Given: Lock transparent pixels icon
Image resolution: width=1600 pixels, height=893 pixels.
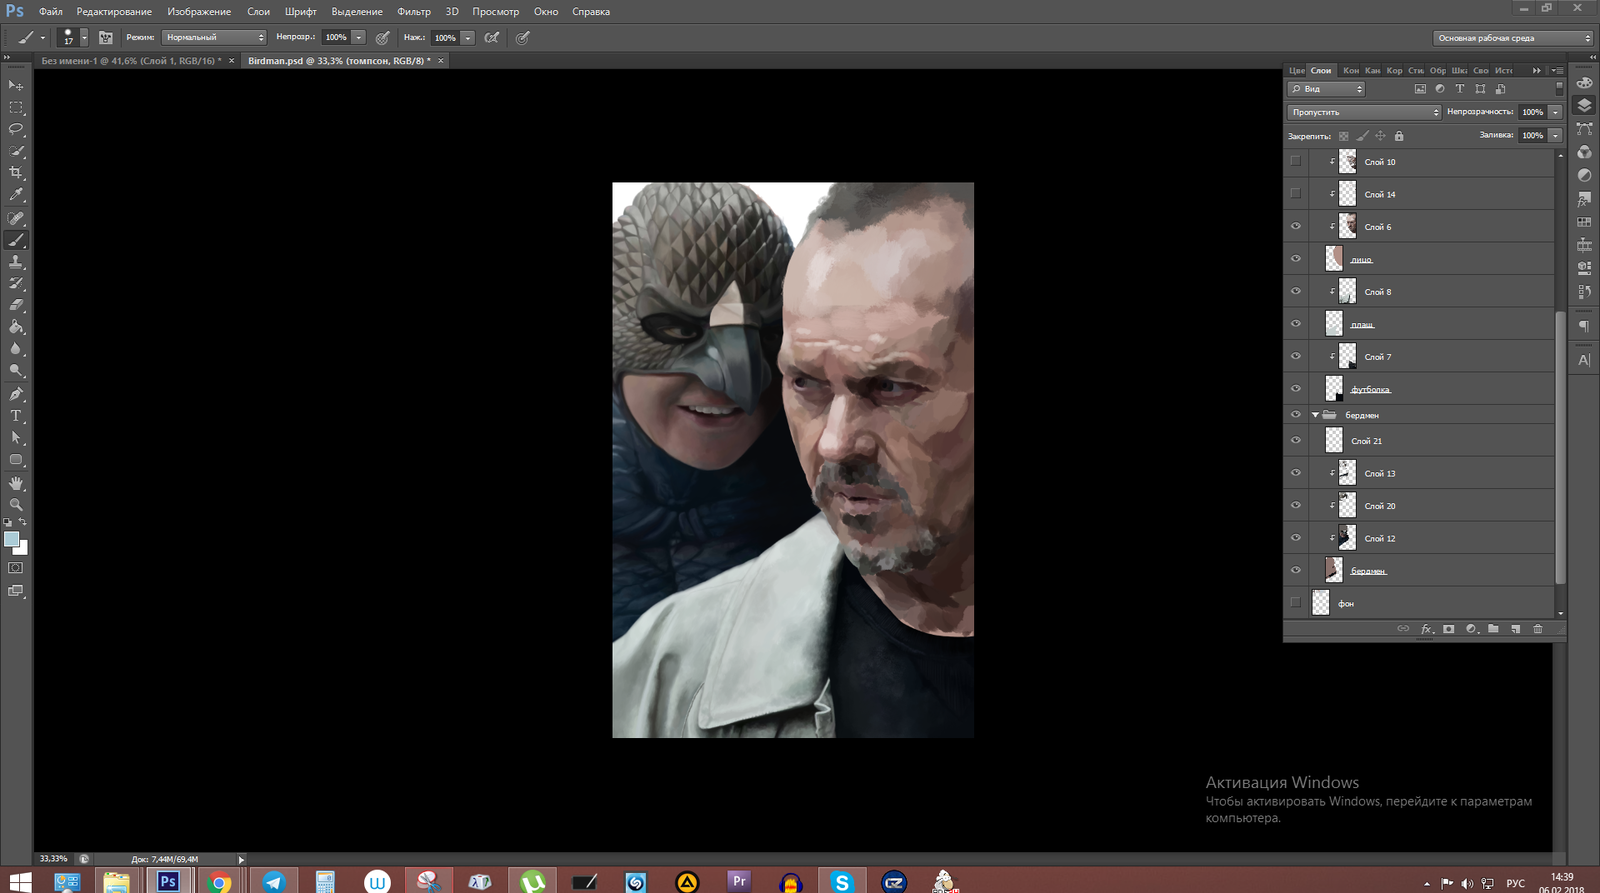Looking at the screenshot, I should (1344, 136).
